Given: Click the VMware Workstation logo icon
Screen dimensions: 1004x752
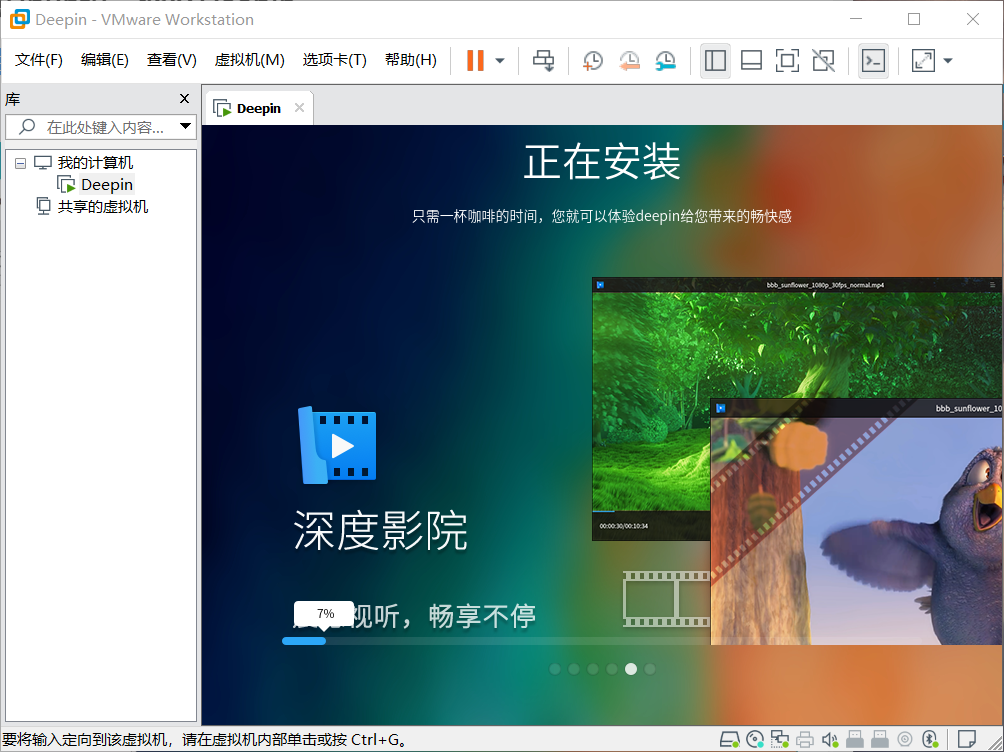Looking at the screenshot, I should pos(19,19).
